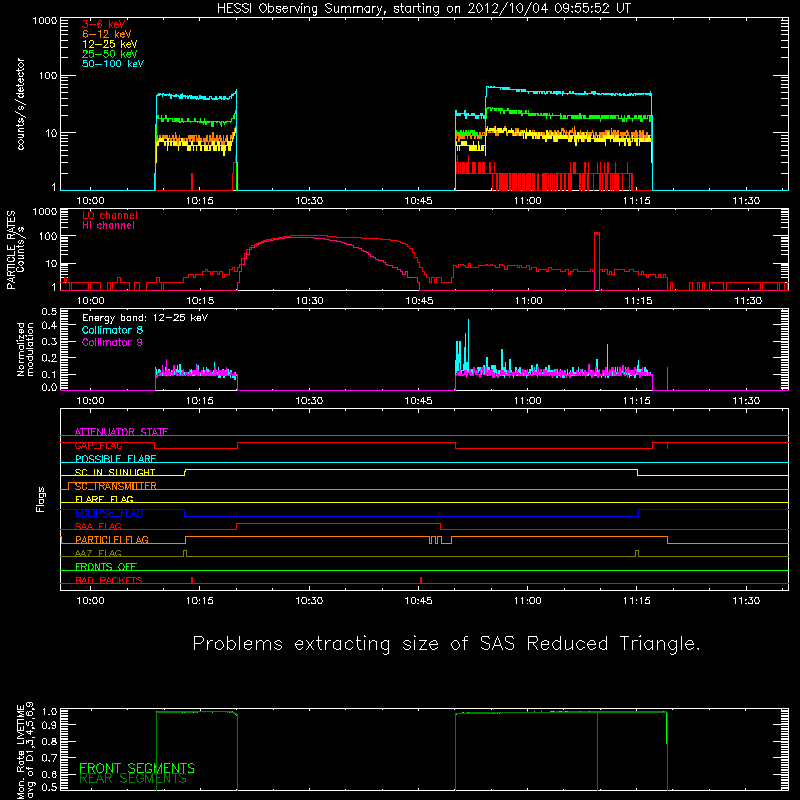Click the FLARE_FLAG label
Screen dimensions: 800x800
(104, 499)
